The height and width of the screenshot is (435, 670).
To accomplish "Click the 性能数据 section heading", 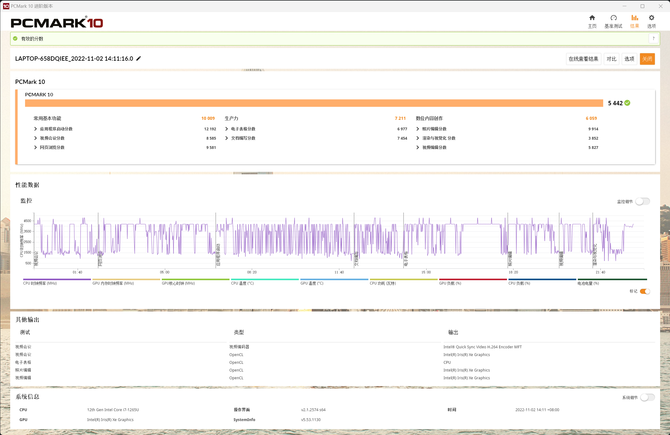I will click(27, 185).
